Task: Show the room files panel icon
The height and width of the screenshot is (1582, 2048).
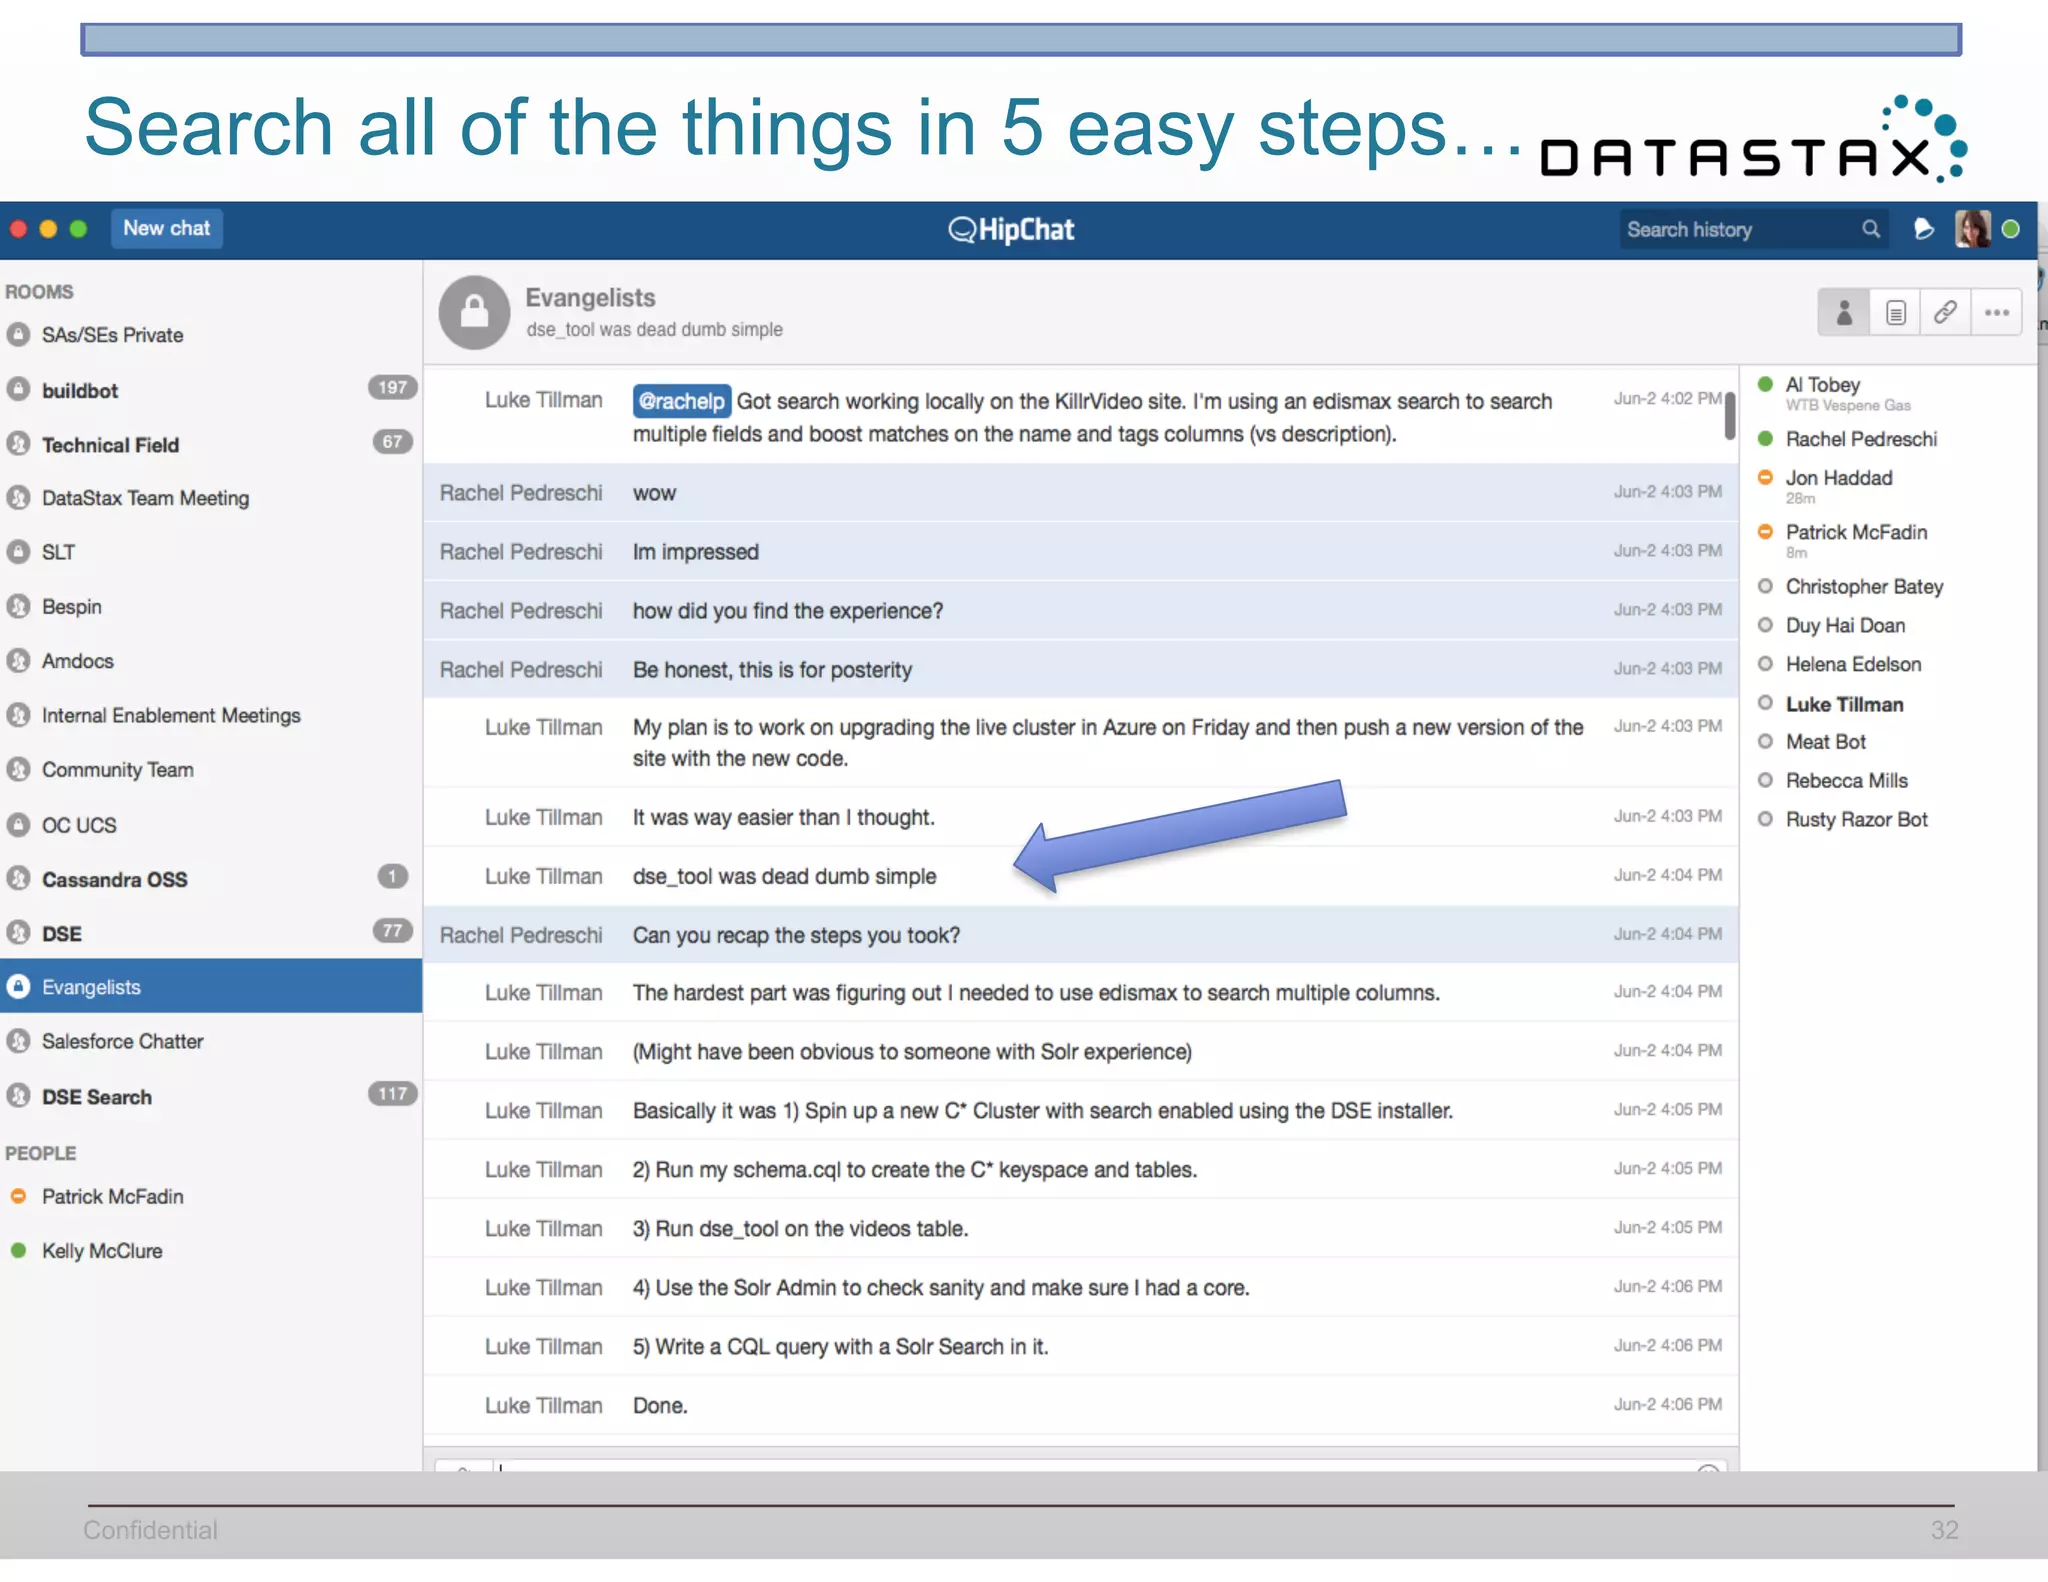Action: tap(1895, 313)
